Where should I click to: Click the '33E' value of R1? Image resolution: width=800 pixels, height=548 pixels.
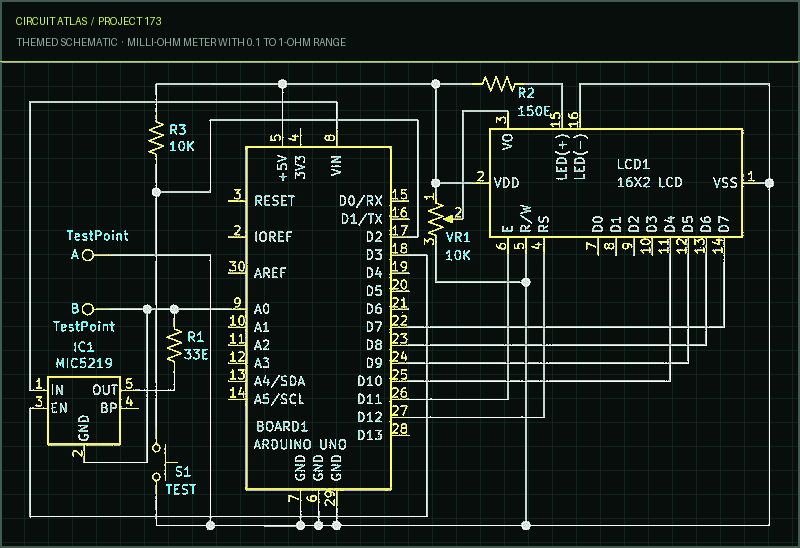196,354
